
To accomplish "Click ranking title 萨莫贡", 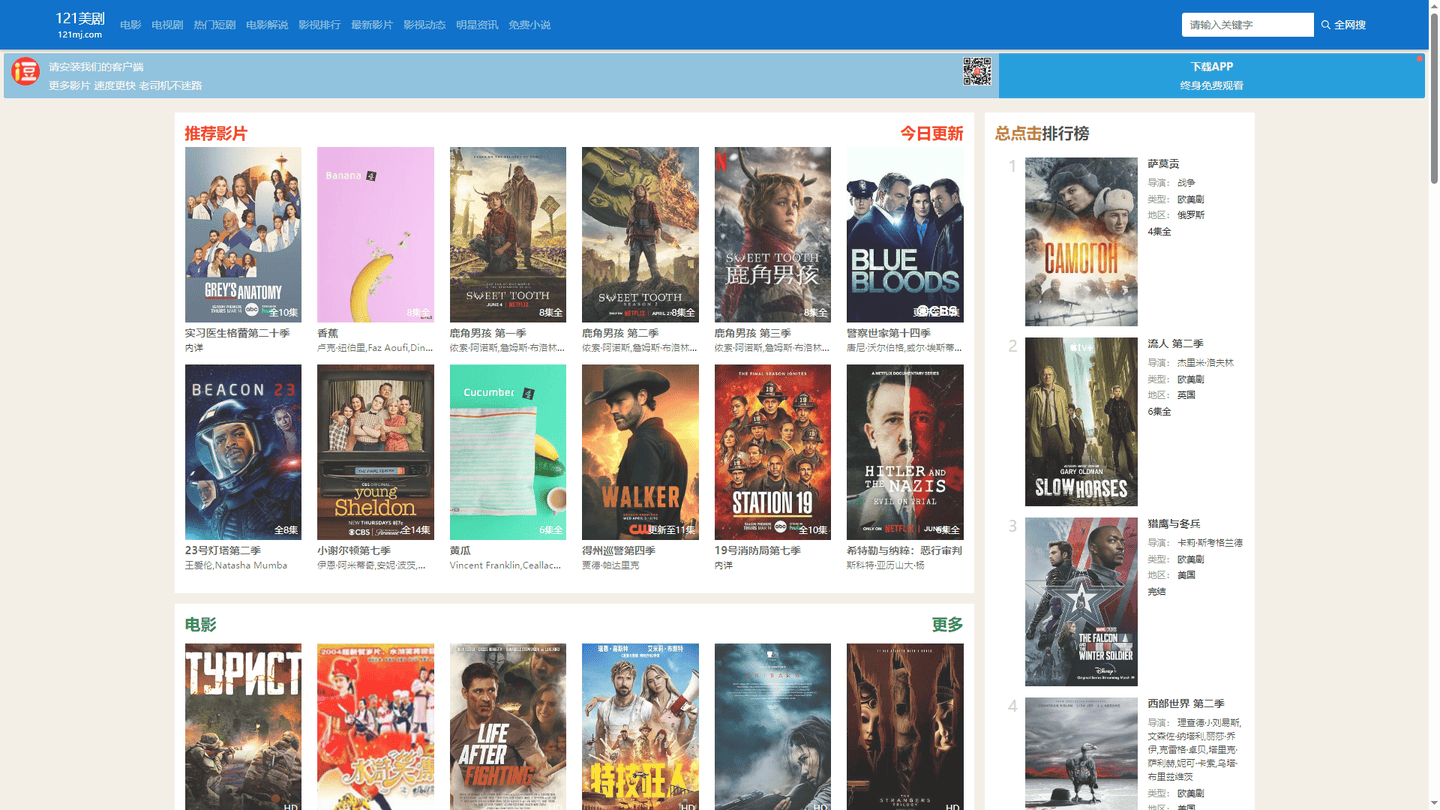I will tap(1164, 164).
